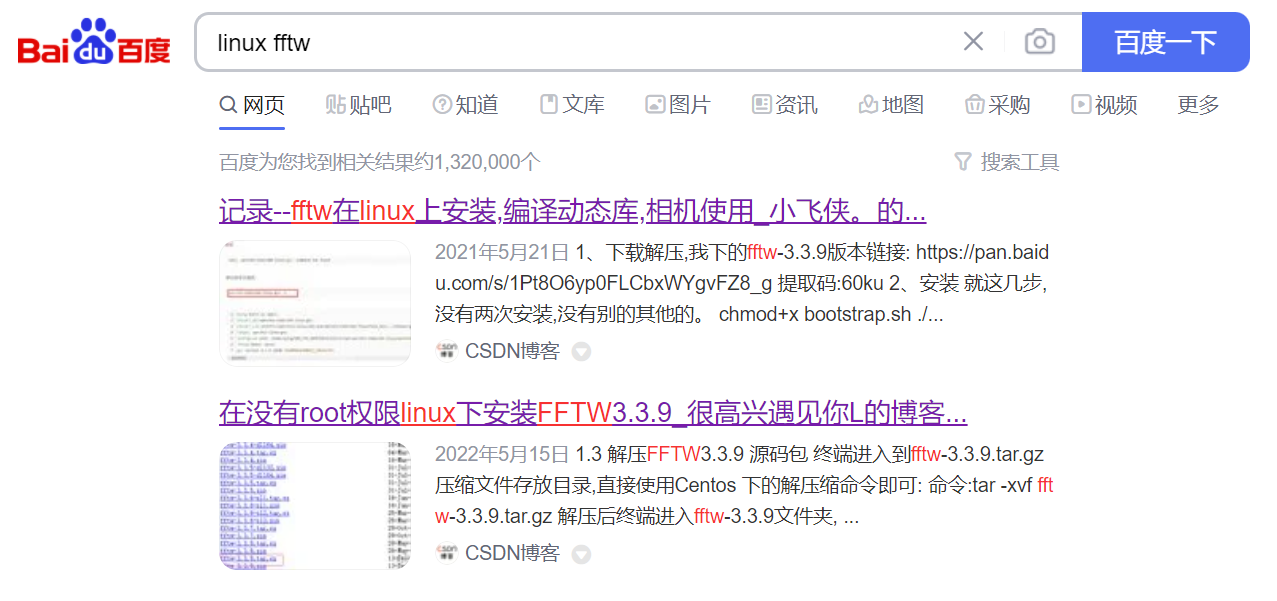Switch to the 知道 tab
The width and height of the screenshot is (1277, 601).
465,104
